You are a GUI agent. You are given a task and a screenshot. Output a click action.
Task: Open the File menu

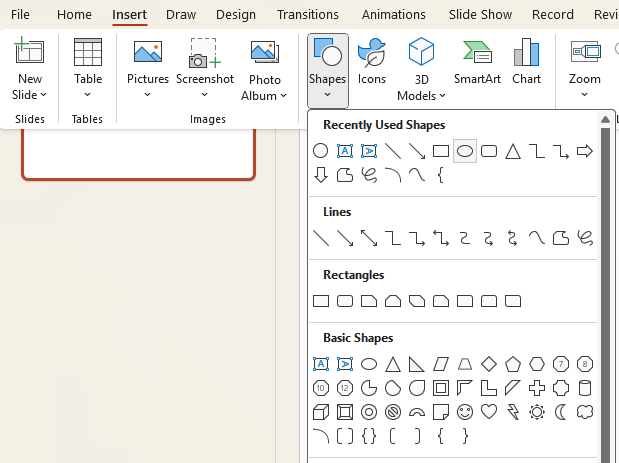(x=20, y=15)
